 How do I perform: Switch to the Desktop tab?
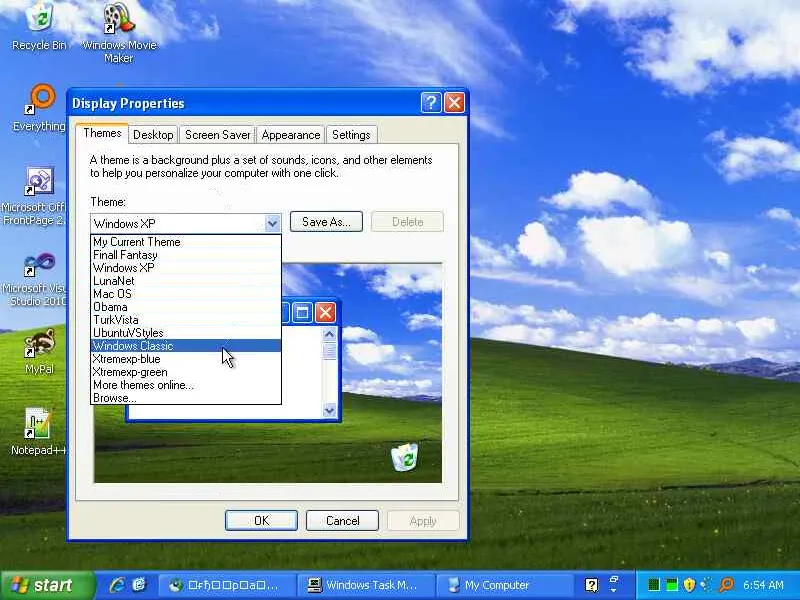pyautogui.click(x=153, y=135)
